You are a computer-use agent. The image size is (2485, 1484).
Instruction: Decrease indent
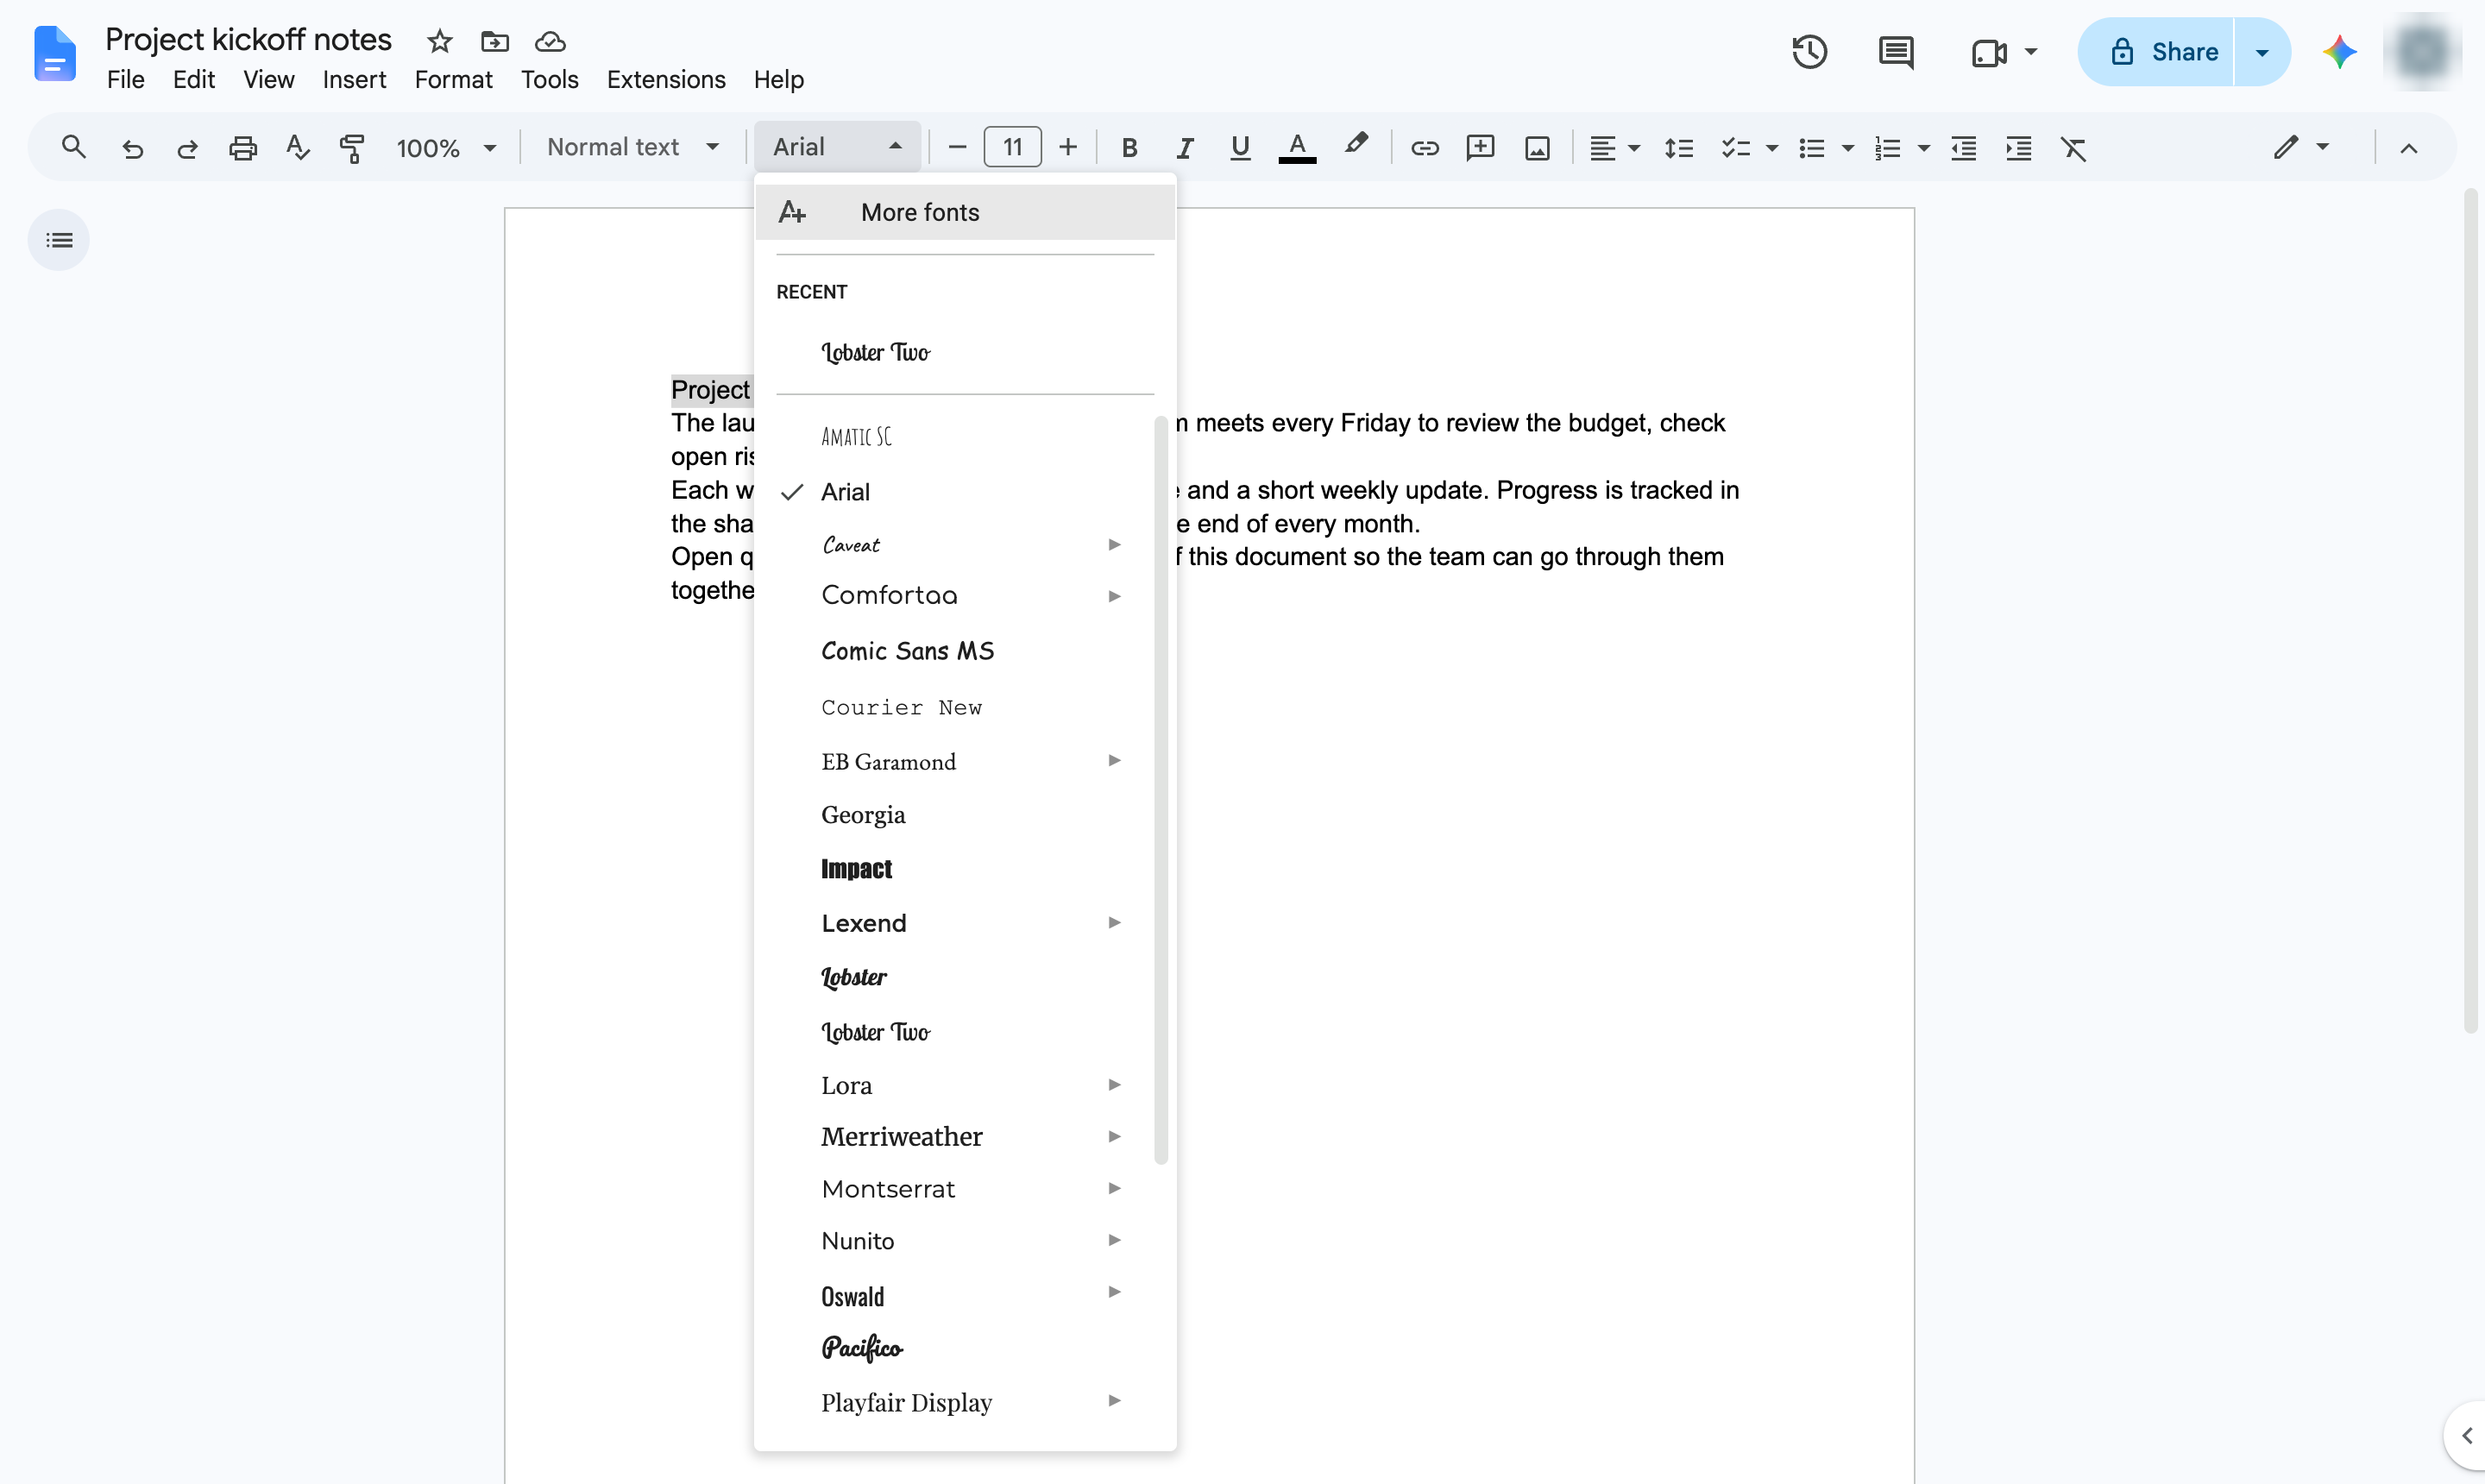coord(1963,148)
